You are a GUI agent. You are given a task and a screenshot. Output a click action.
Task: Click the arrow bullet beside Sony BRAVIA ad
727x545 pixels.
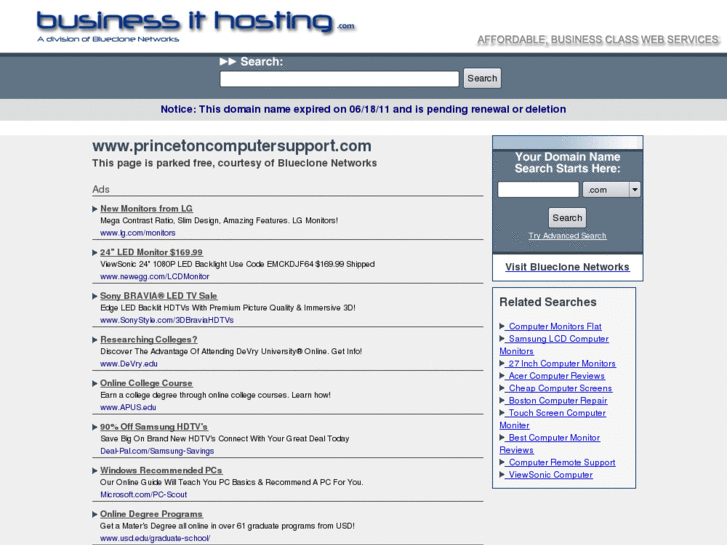click(x=95, y=296)
